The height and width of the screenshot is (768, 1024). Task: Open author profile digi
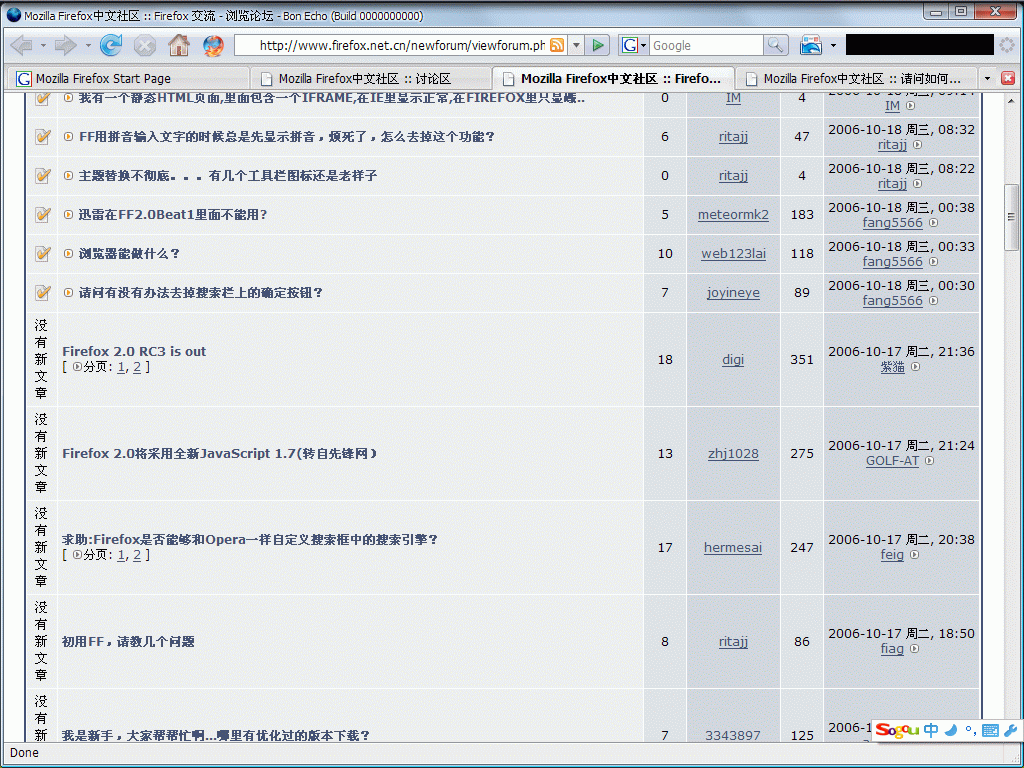[x=733, y=359]
